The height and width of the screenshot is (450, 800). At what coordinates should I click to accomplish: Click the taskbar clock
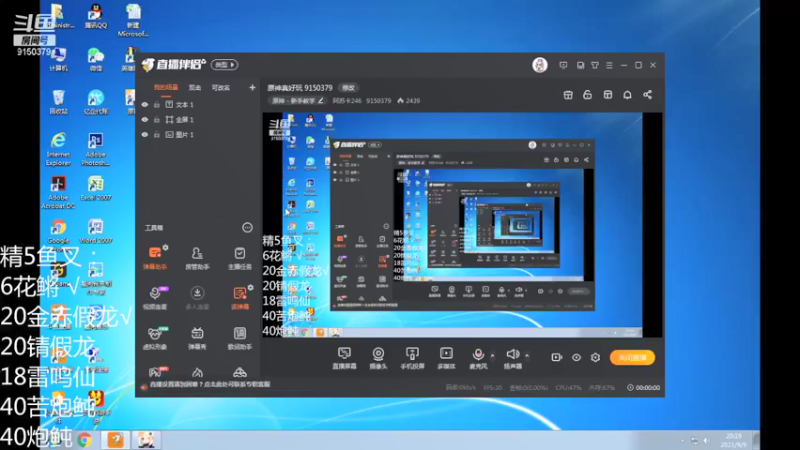click(734, 440)
